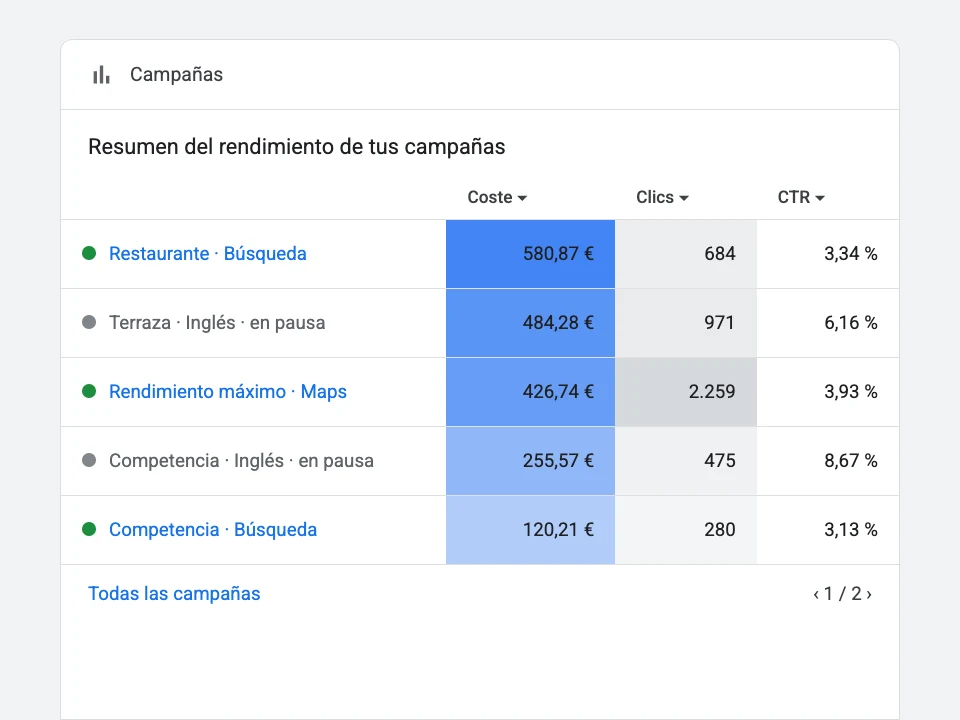Click the 280 clicks cell
Screen dimensions: 960x720
pyautogui.click(x=686, y=530)
